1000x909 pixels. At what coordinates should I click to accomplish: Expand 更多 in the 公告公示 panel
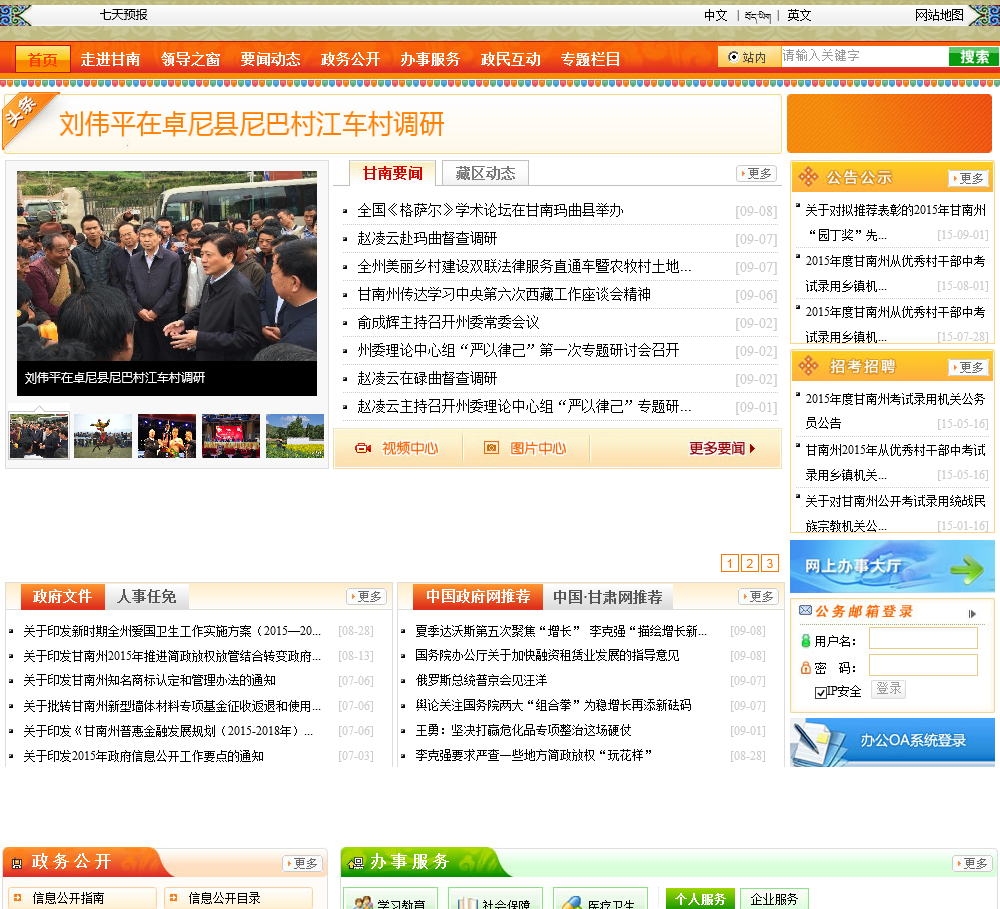(969, 179)
